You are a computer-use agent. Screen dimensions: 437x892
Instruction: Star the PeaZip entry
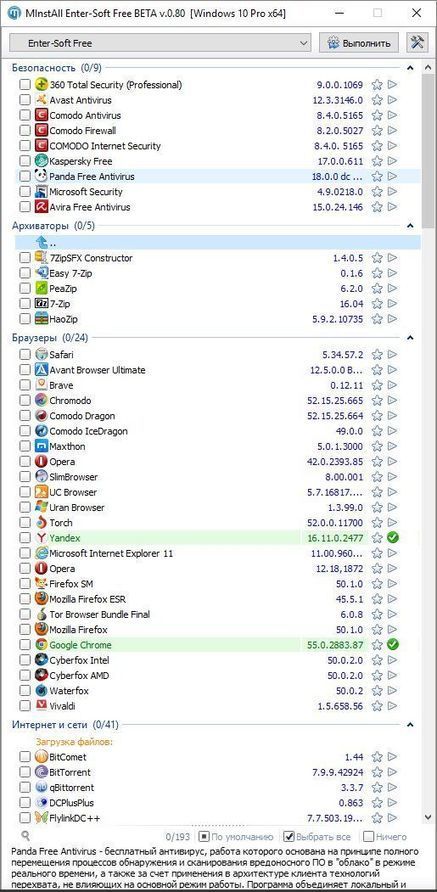pos(377,288)
